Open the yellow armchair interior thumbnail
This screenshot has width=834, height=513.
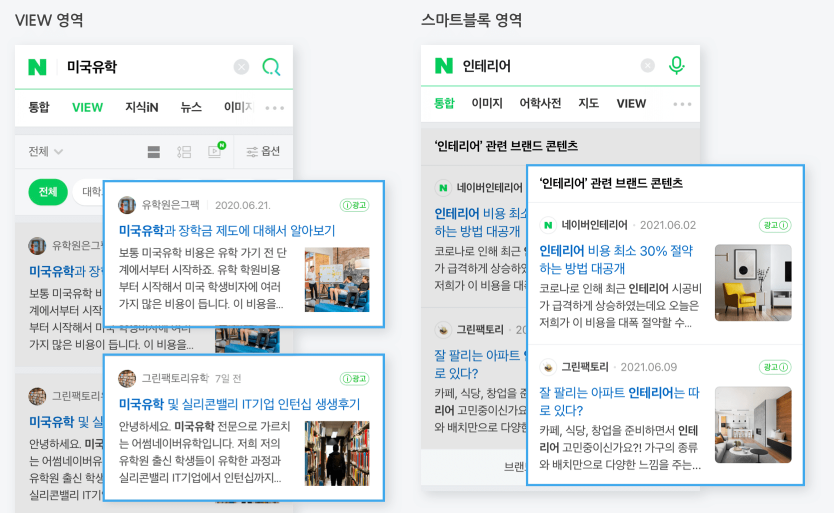coord(753,283)
